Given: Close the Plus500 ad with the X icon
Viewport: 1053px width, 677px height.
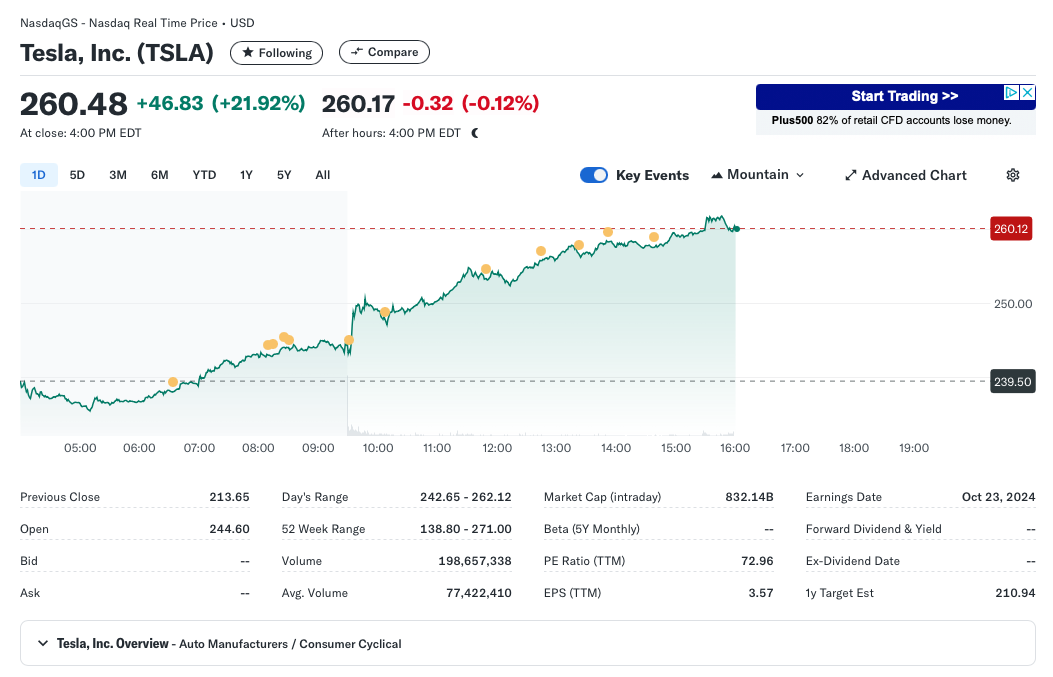Looking at the screenshot, I should coord(1027,93).
